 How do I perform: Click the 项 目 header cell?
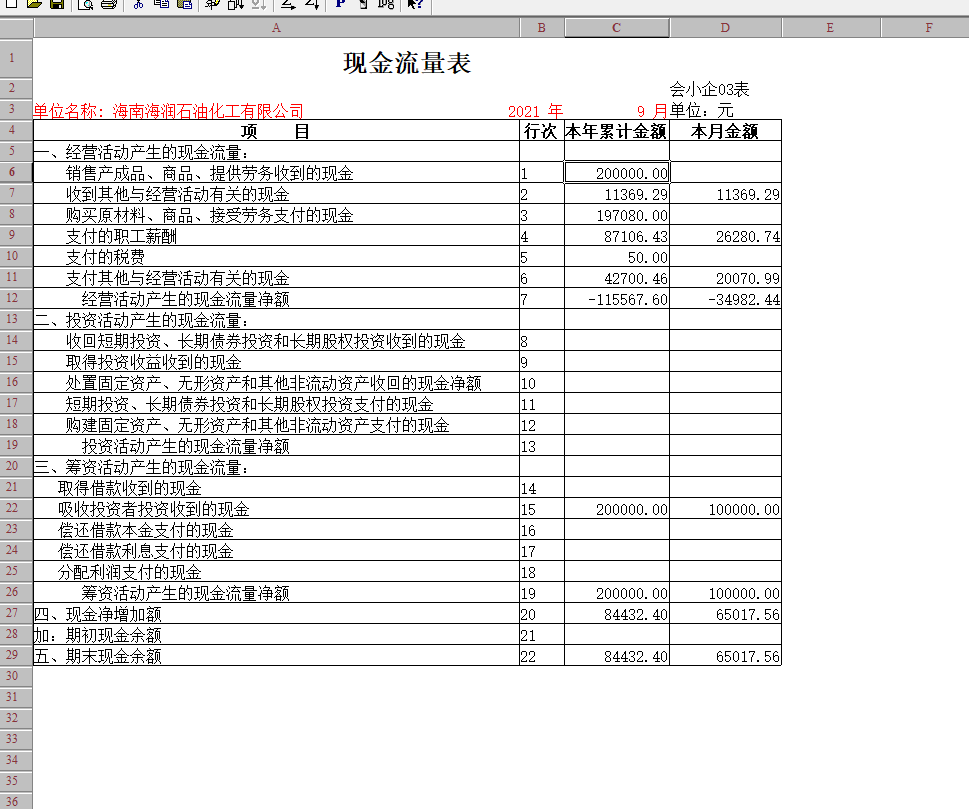point(276,131)
